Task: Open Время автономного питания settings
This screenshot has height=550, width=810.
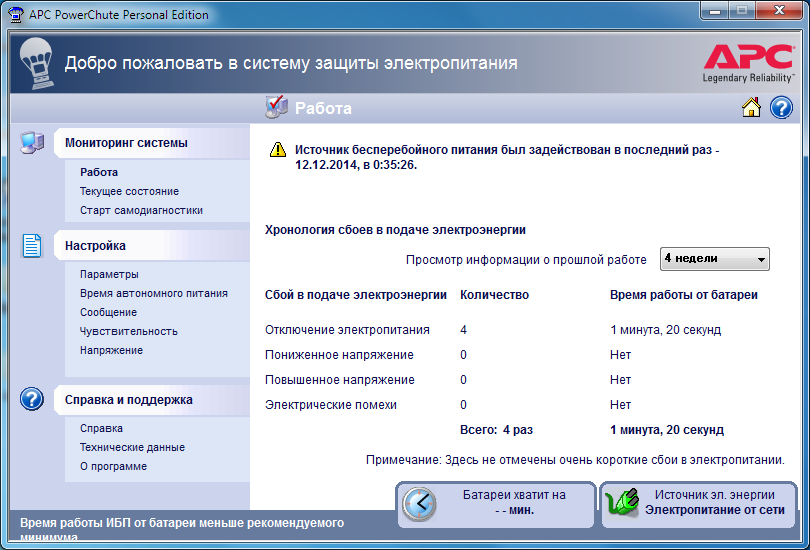Action: [x=153, y=293]
